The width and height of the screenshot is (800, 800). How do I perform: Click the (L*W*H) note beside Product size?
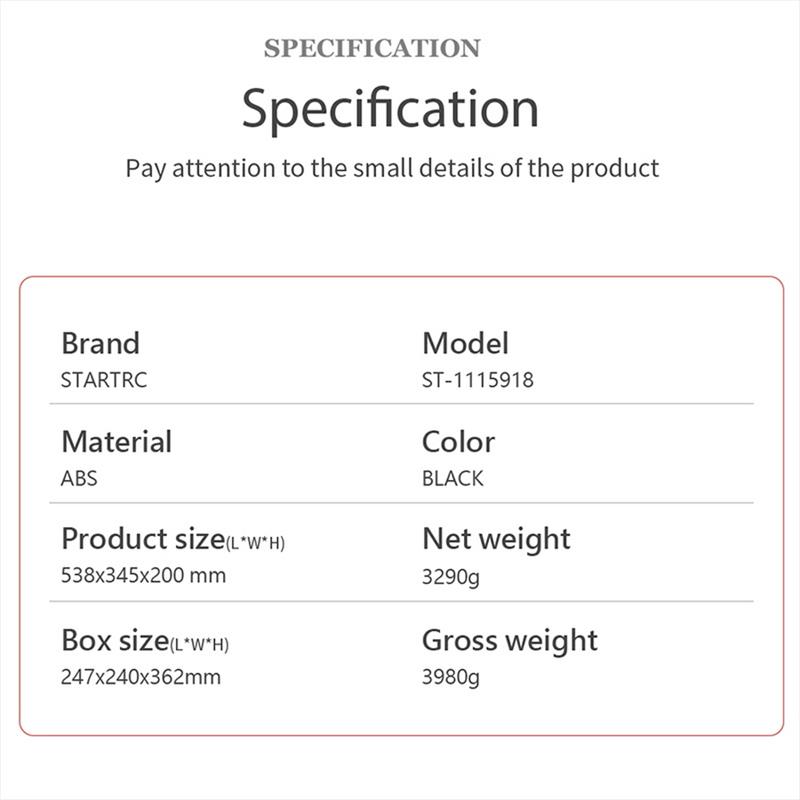pyautogui.click(x=256, y=543)
